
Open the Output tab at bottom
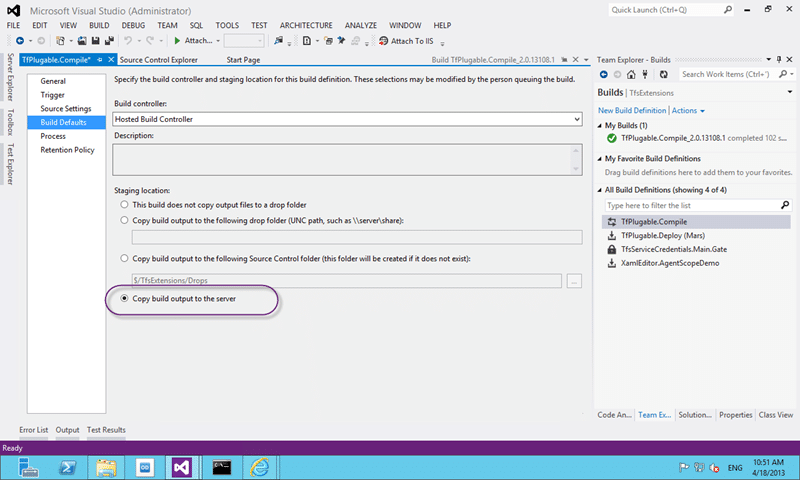(x=67, y=430)
